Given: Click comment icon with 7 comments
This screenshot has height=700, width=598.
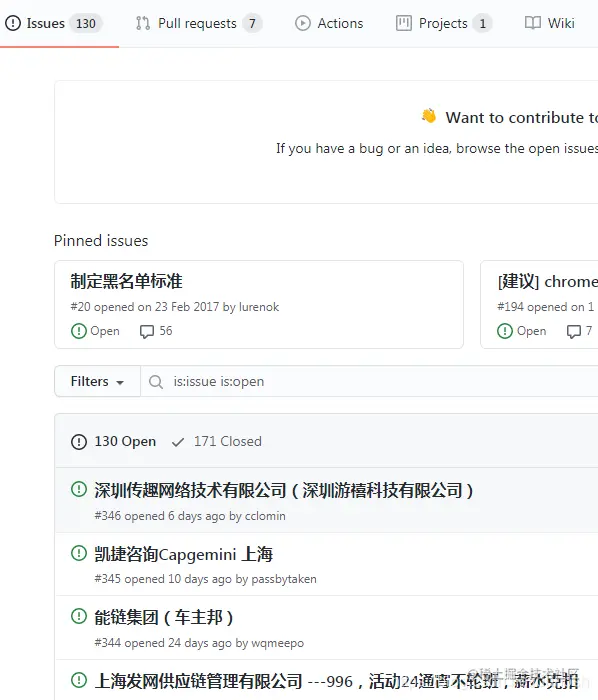Looking at the screenshot, I should point(573,332).
